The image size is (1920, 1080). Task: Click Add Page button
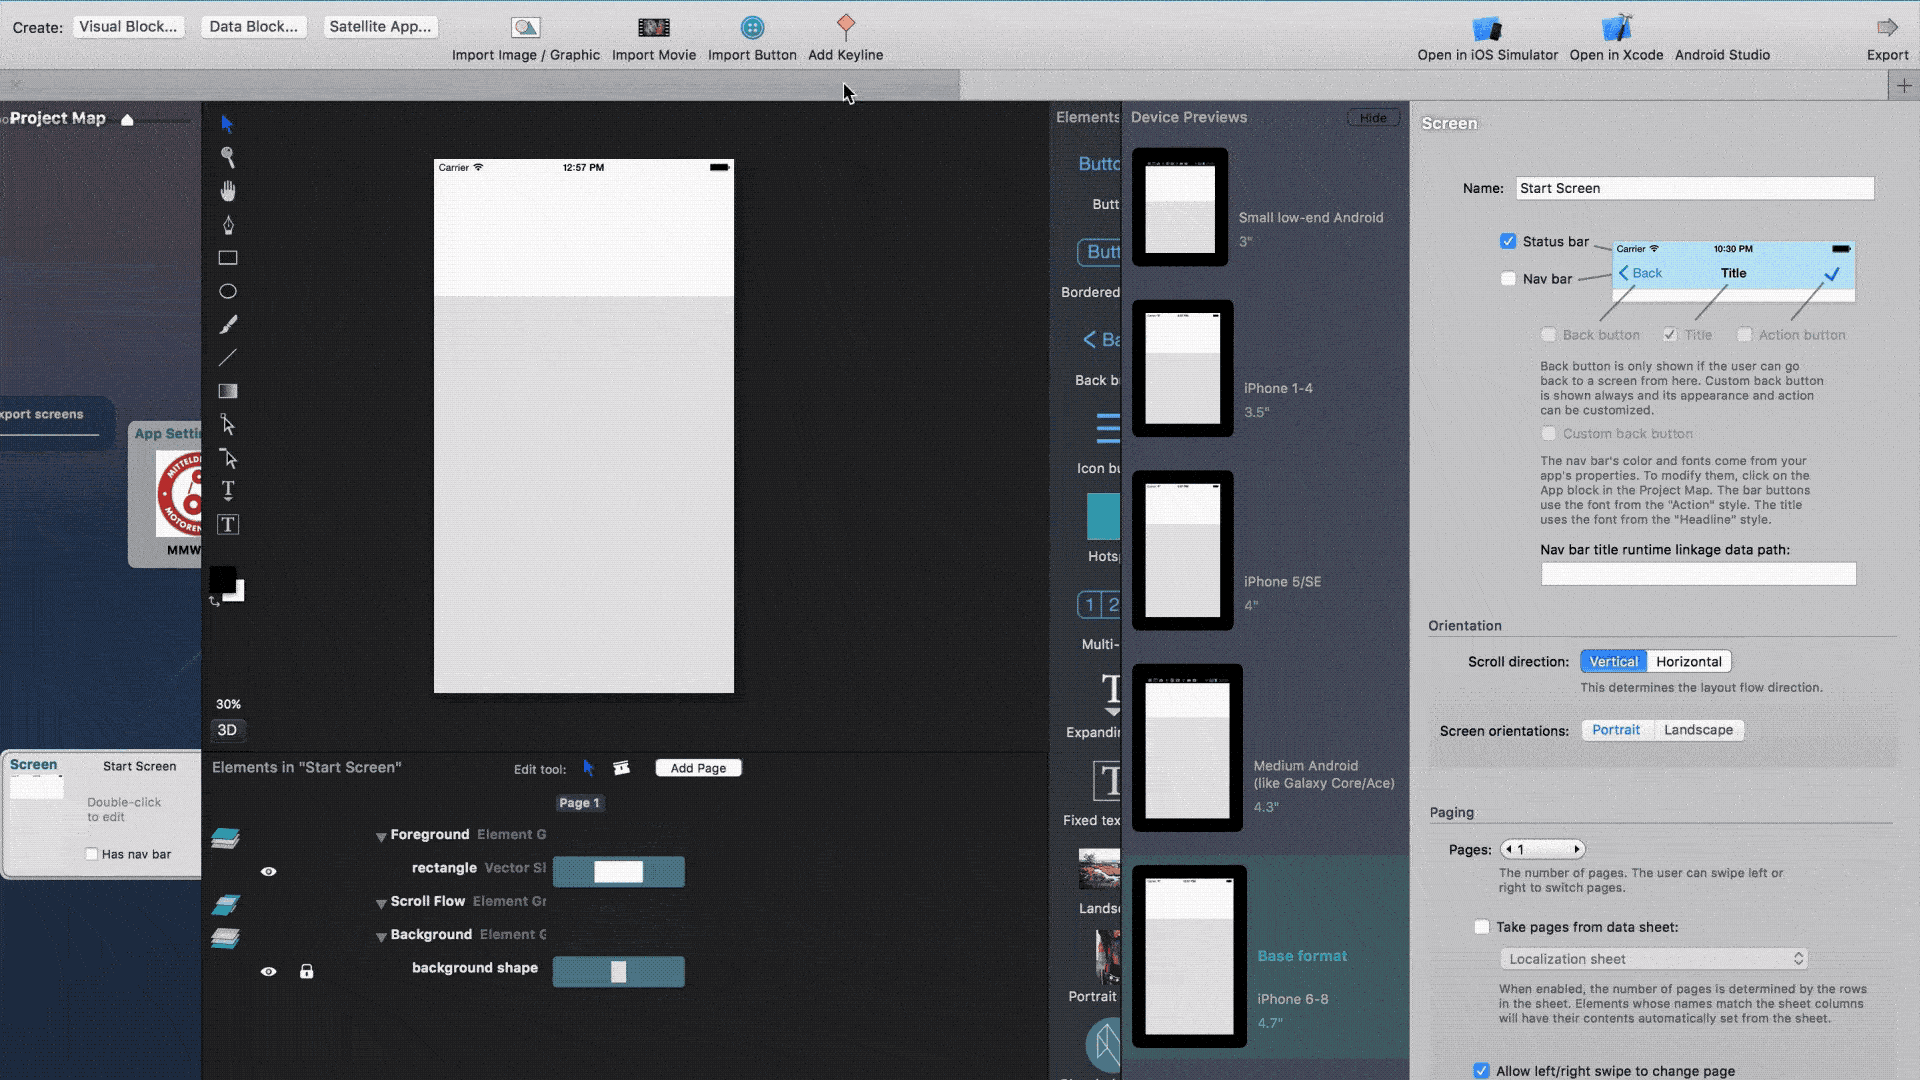(699, 767)
